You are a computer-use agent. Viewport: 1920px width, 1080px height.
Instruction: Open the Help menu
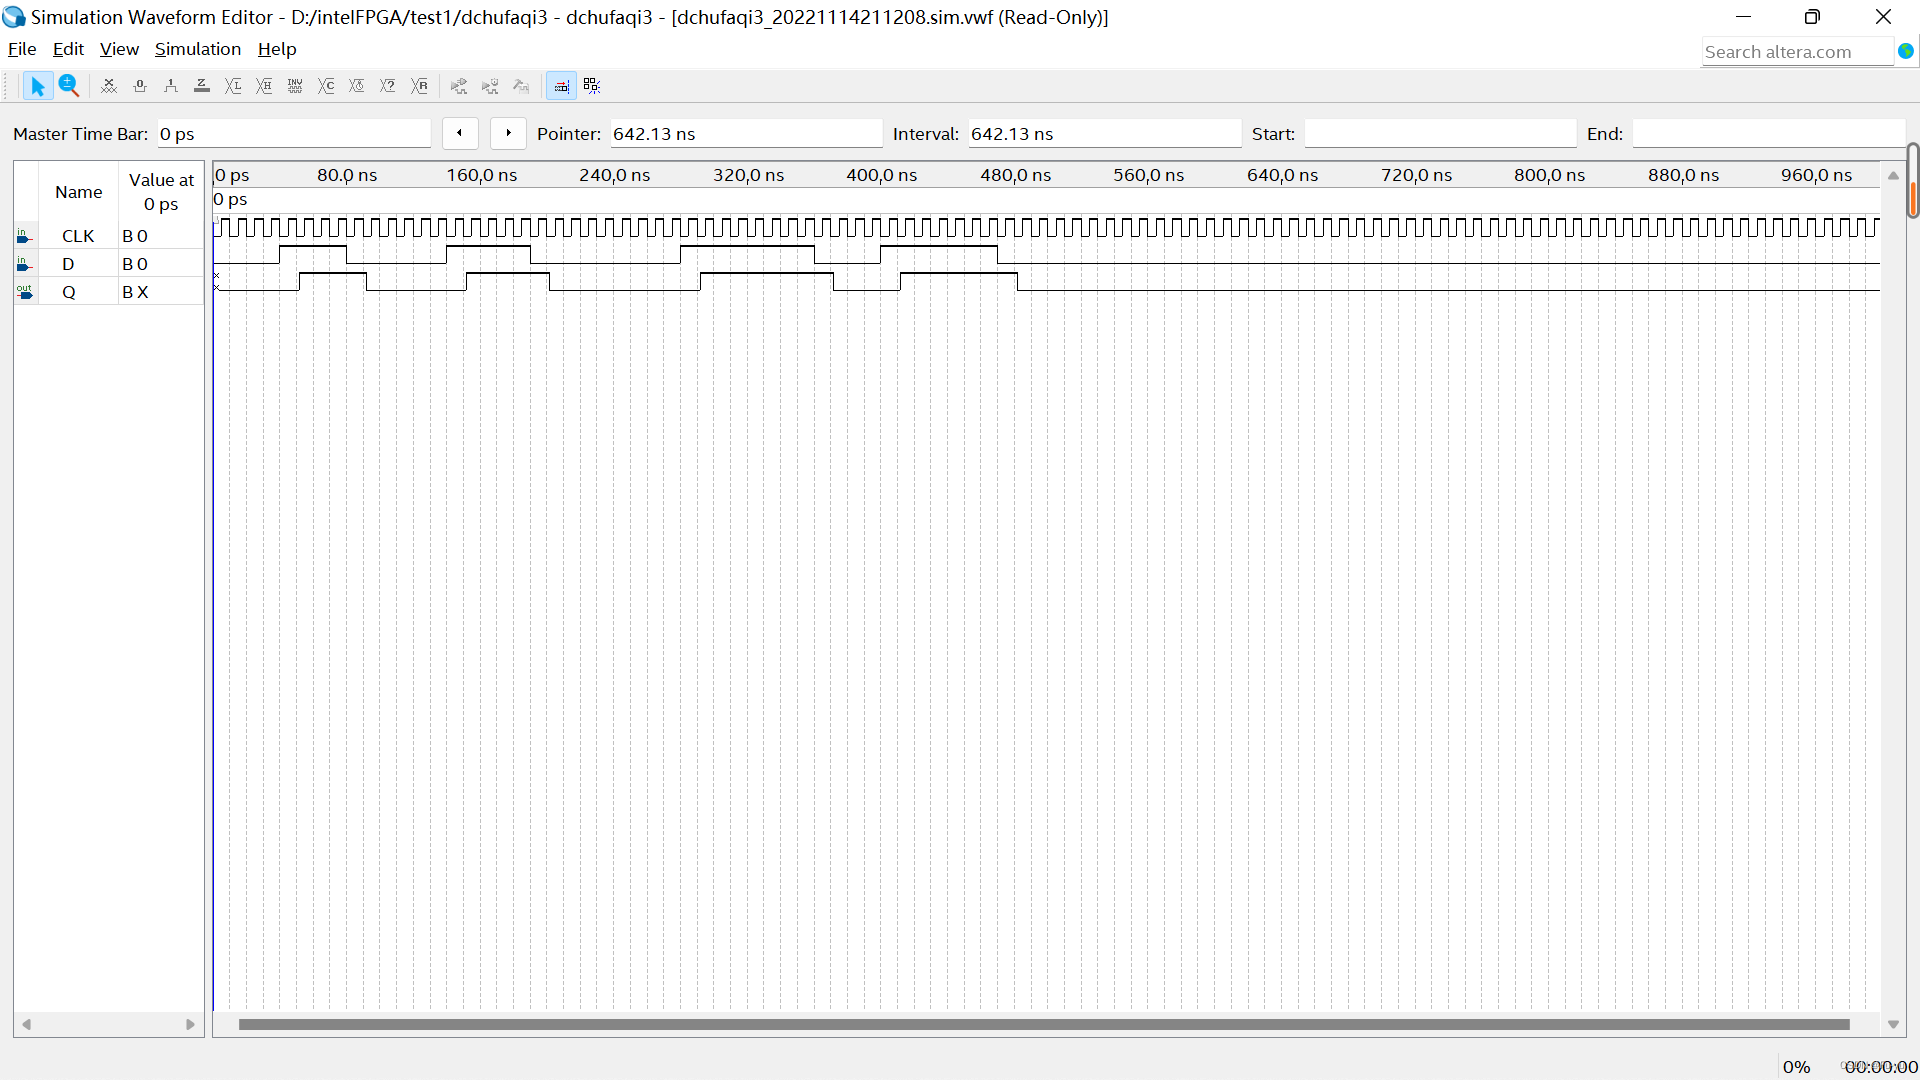point(277,49)
